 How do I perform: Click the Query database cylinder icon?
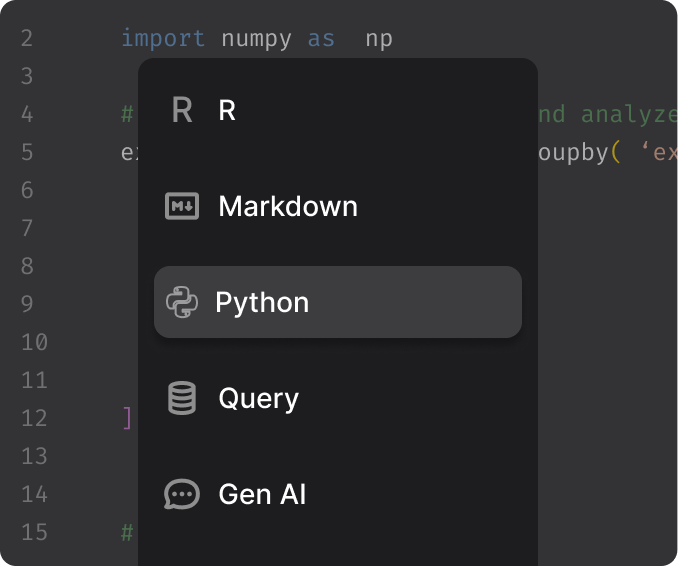(181, 398)
